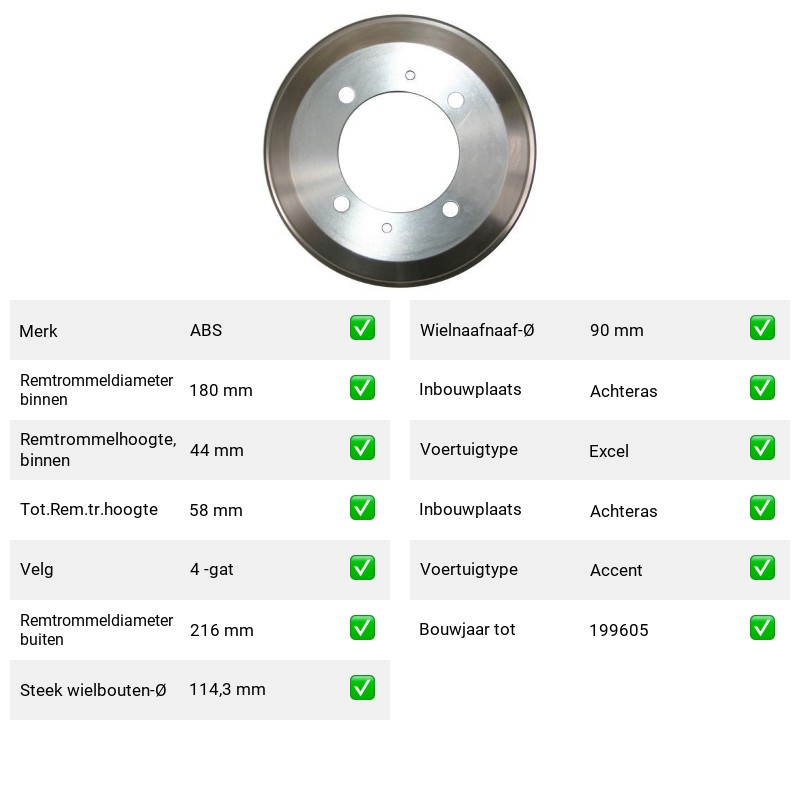The width and height of the screenshot is (800, 800).
Task: Click the brake drum product image
Action: 400,151
